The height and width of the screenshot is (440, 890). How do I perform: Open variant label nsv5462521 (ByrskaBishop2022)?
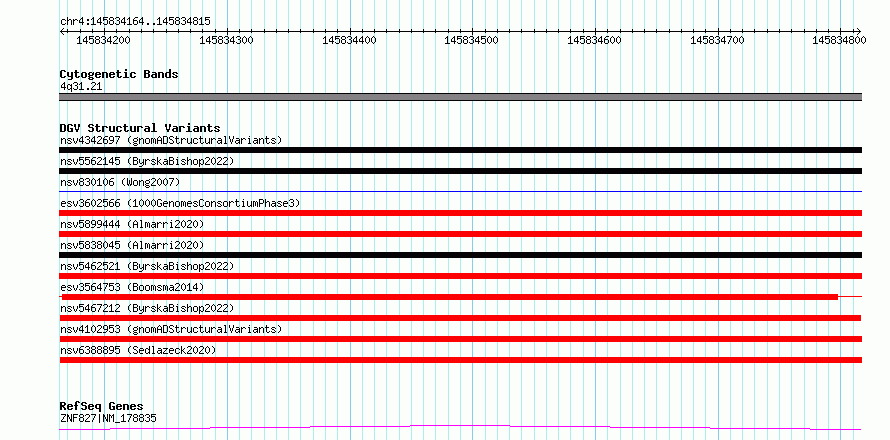(147, 266)
